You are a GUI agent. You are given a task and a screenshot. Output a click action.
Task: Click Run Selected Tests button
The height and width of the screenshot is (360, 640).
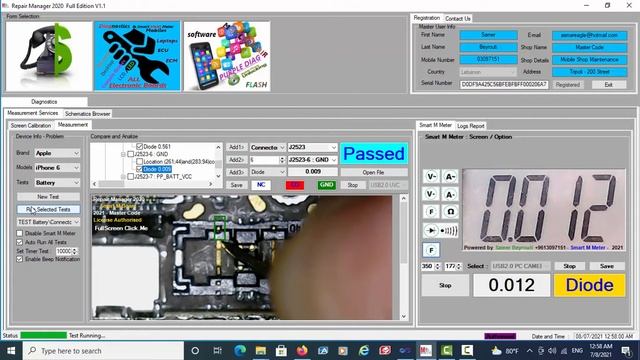[48, 209]
